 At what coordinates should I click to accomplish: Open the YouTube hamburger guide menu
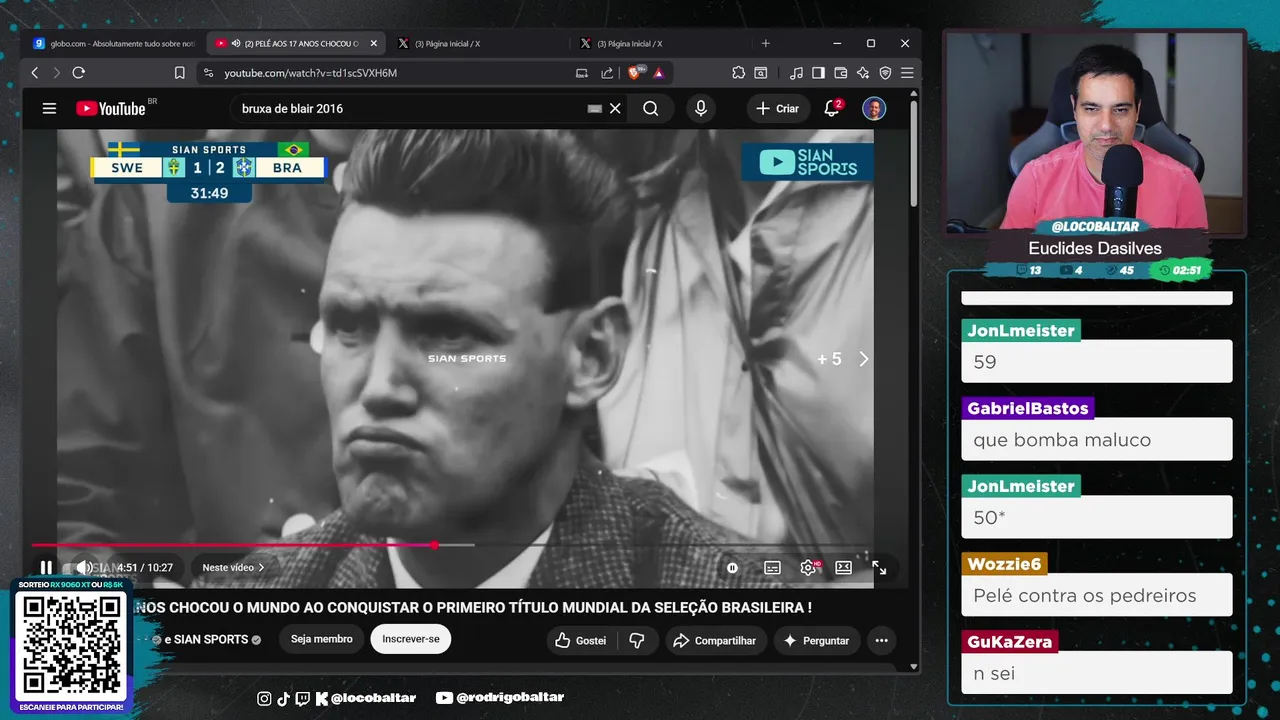click(49, 108)
